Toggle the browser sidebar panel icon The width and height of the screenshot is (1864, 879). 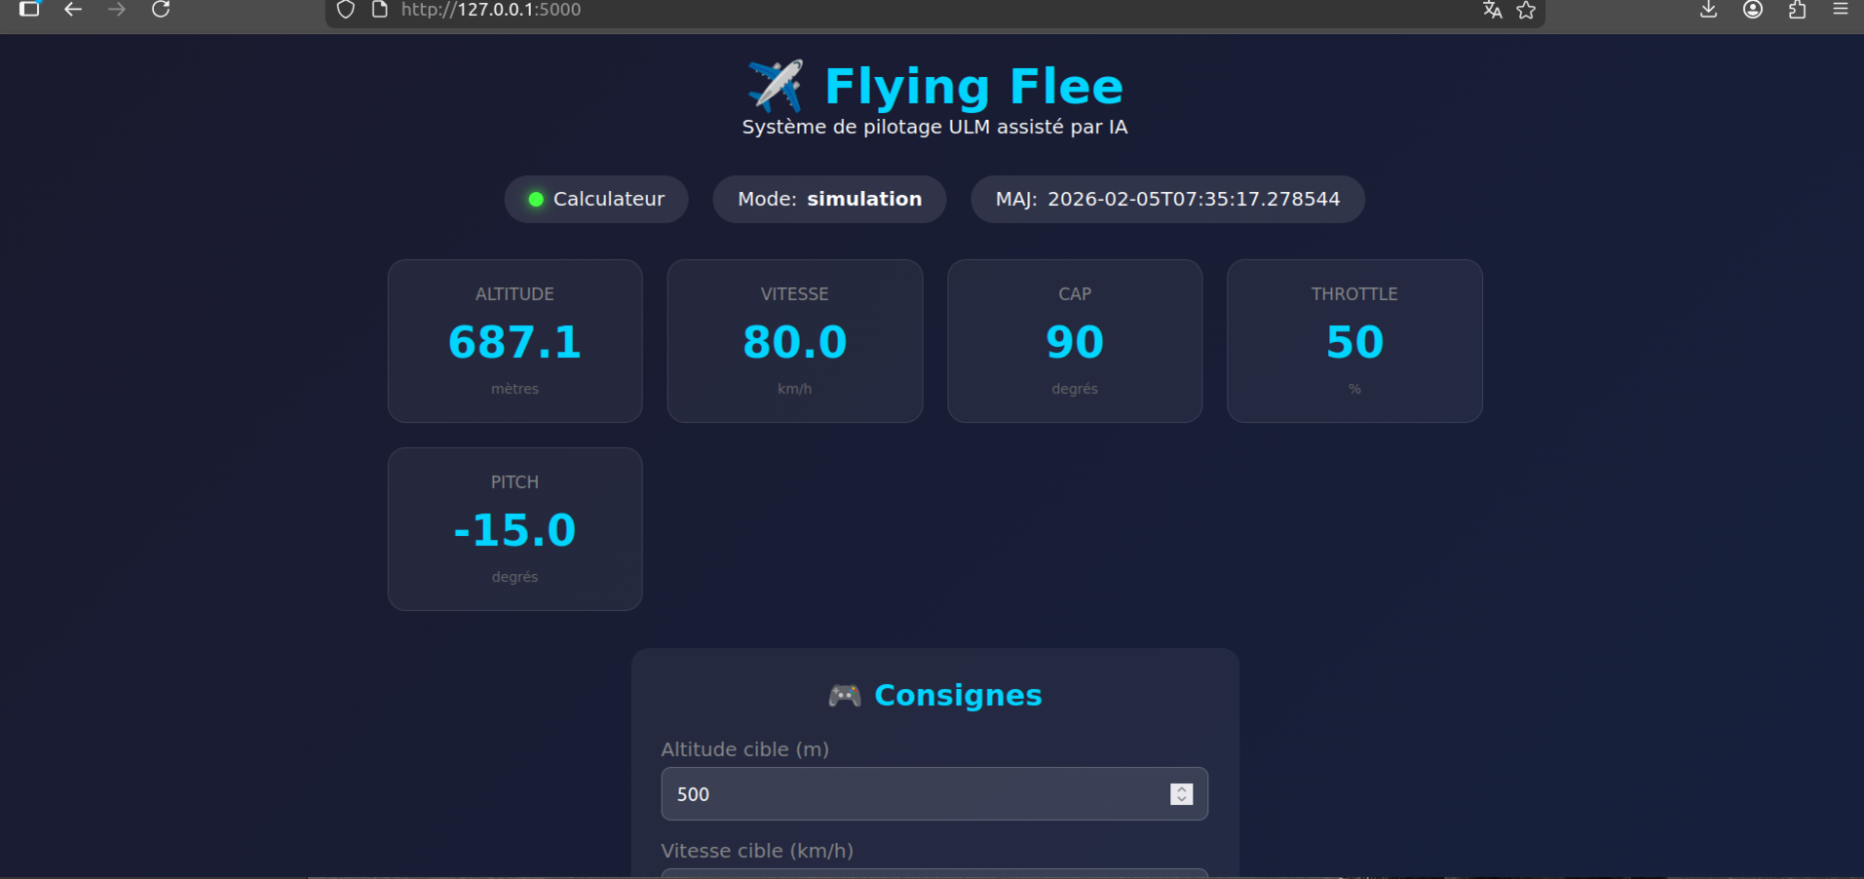(29, 10)
